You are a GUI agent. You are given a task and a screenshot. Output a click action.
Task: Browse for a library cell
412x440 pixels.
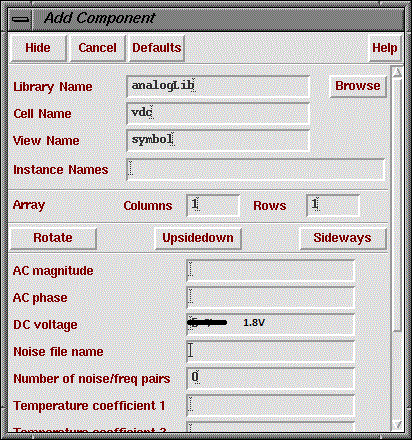click(x=358, y=86)
